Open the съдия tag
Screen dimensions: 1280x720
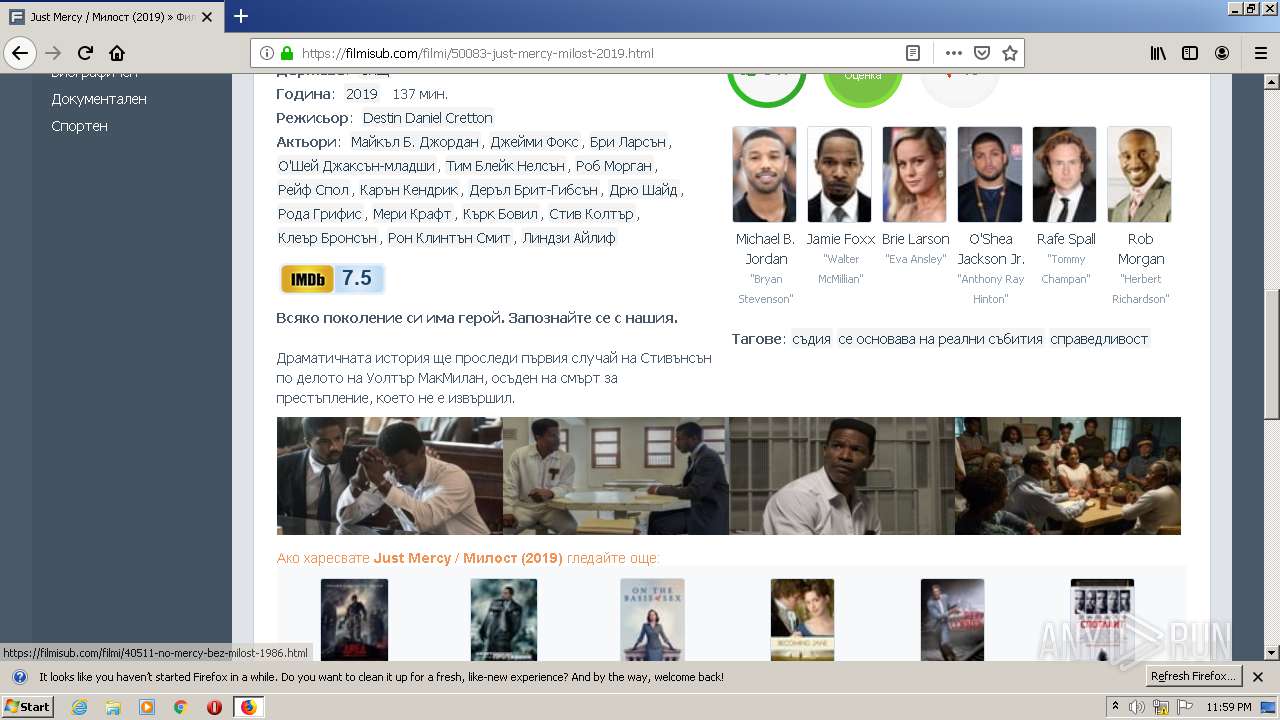pyautogui.click(x=811, y=339)
